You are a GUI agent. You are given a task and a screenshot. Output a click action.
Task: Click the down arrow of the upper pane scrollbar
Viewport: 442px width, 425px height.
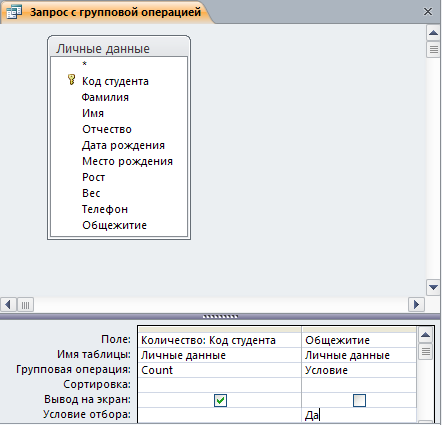tap(433, 287)
